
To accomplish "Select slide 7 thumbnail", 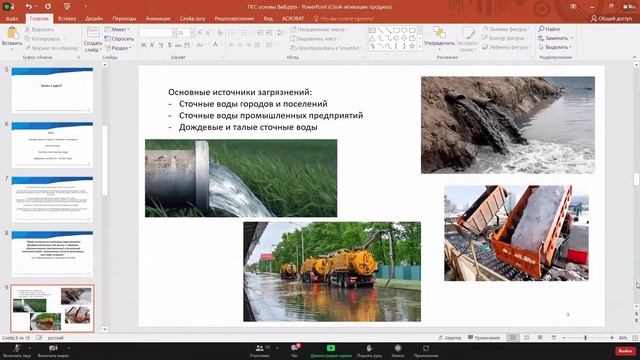I will point(52,199).
